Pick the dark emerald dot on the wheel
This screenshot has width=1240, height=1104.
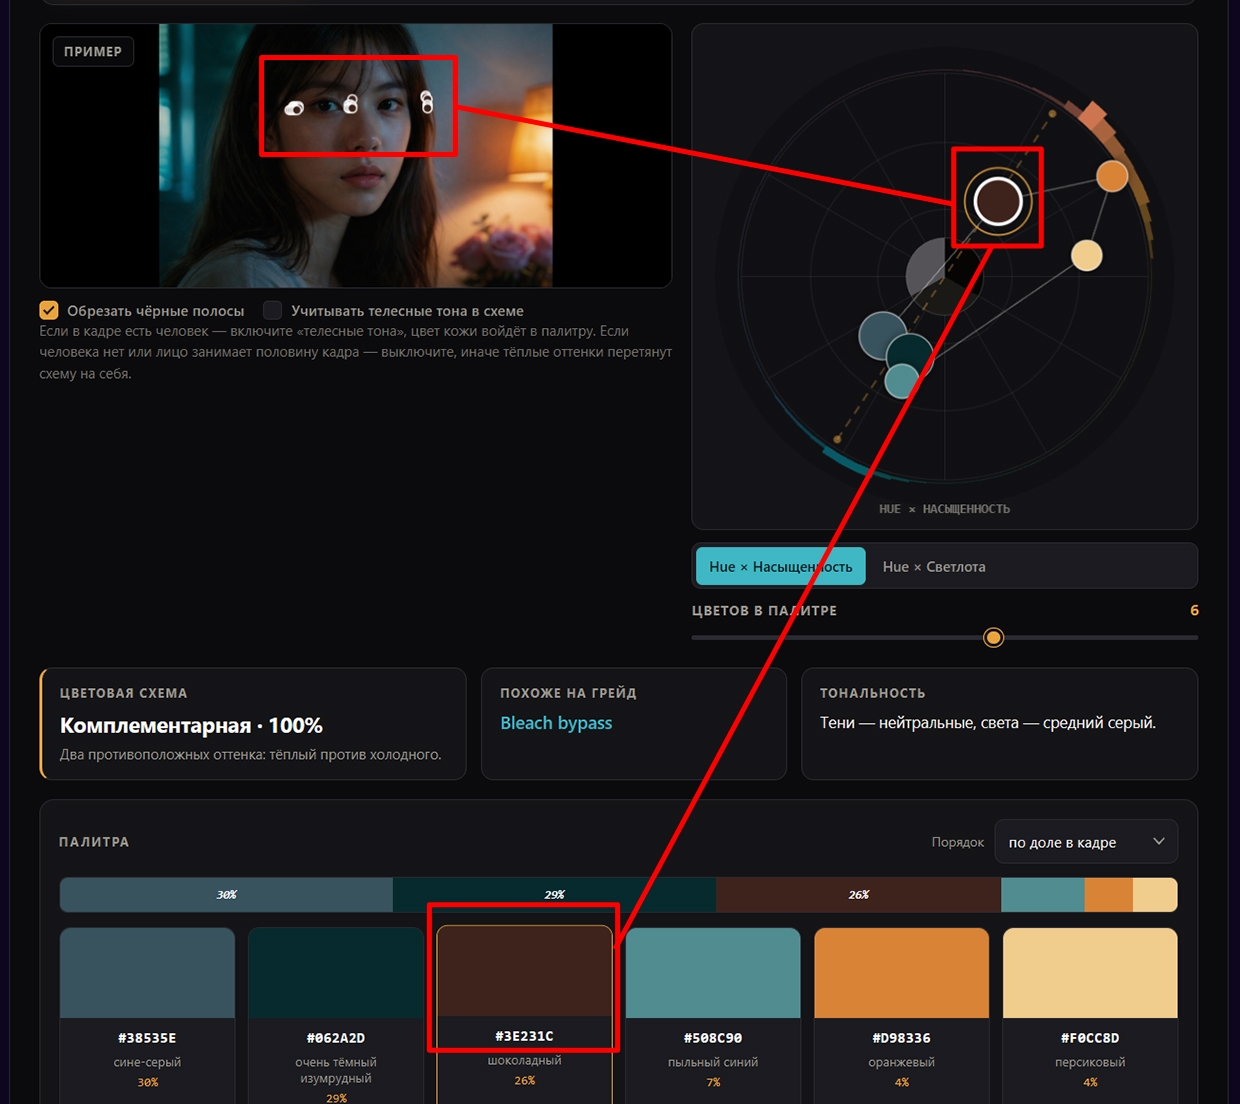pos(910,356)
